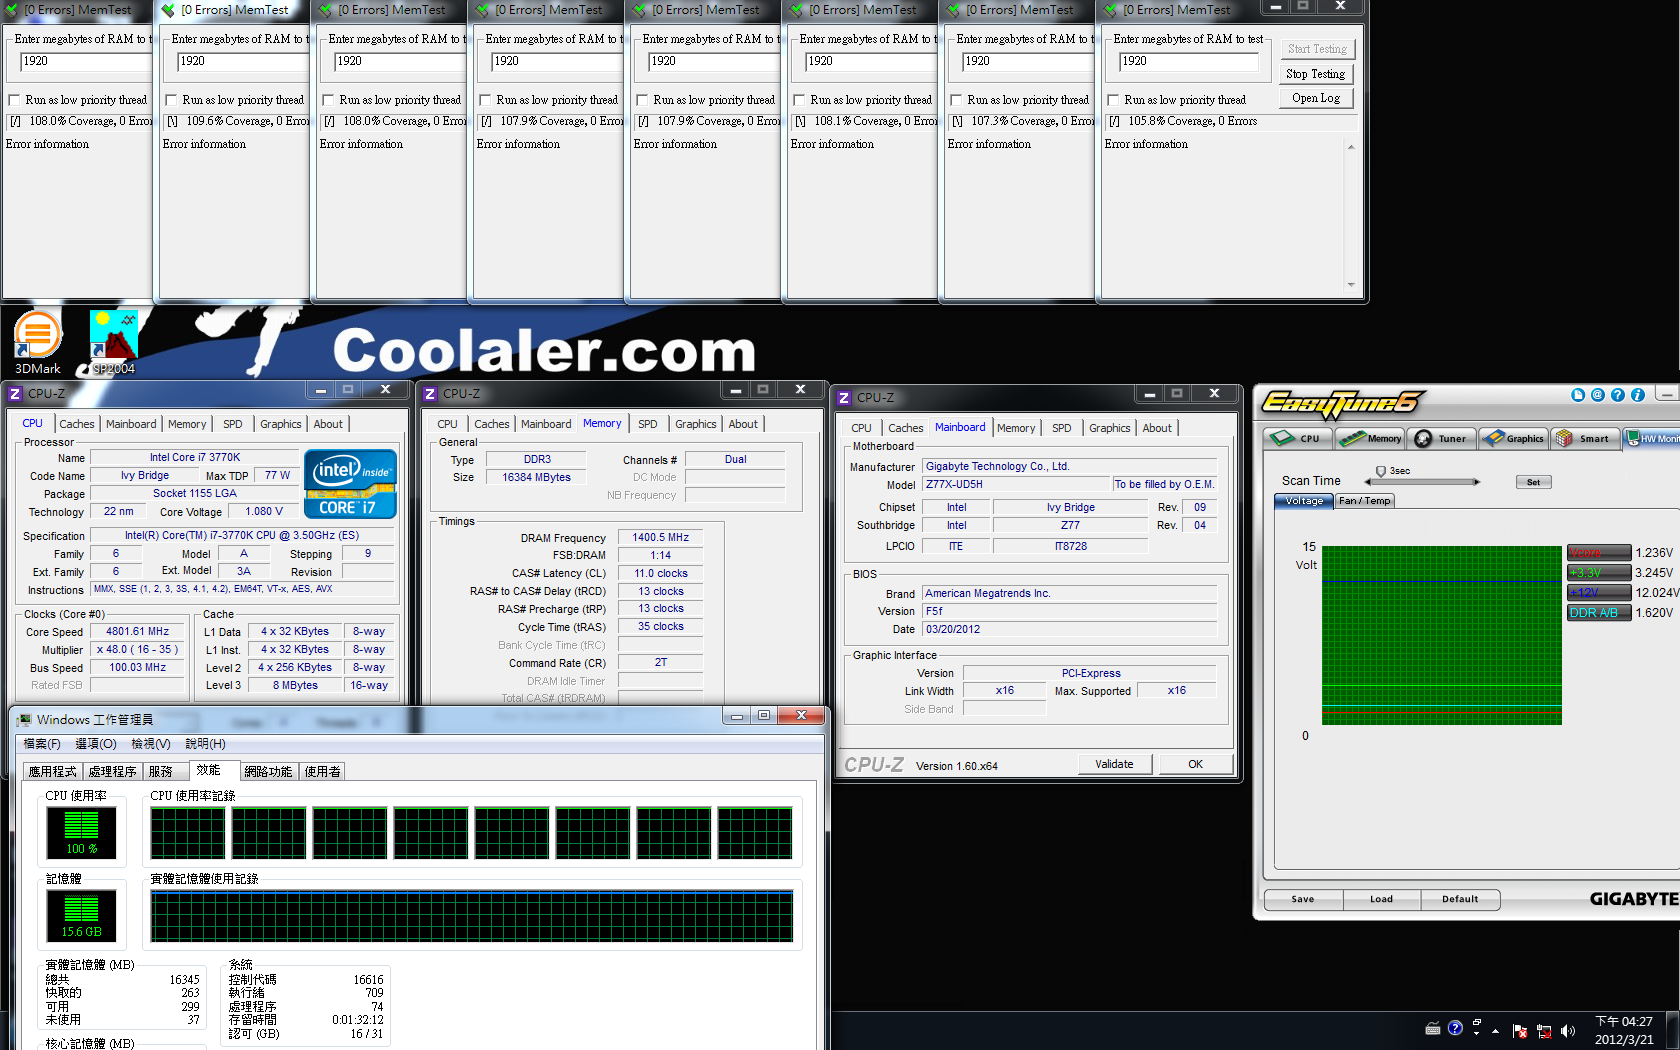Click Save button in EasyTune6
The image size is (1680, 1050).
click(1303, 899)
